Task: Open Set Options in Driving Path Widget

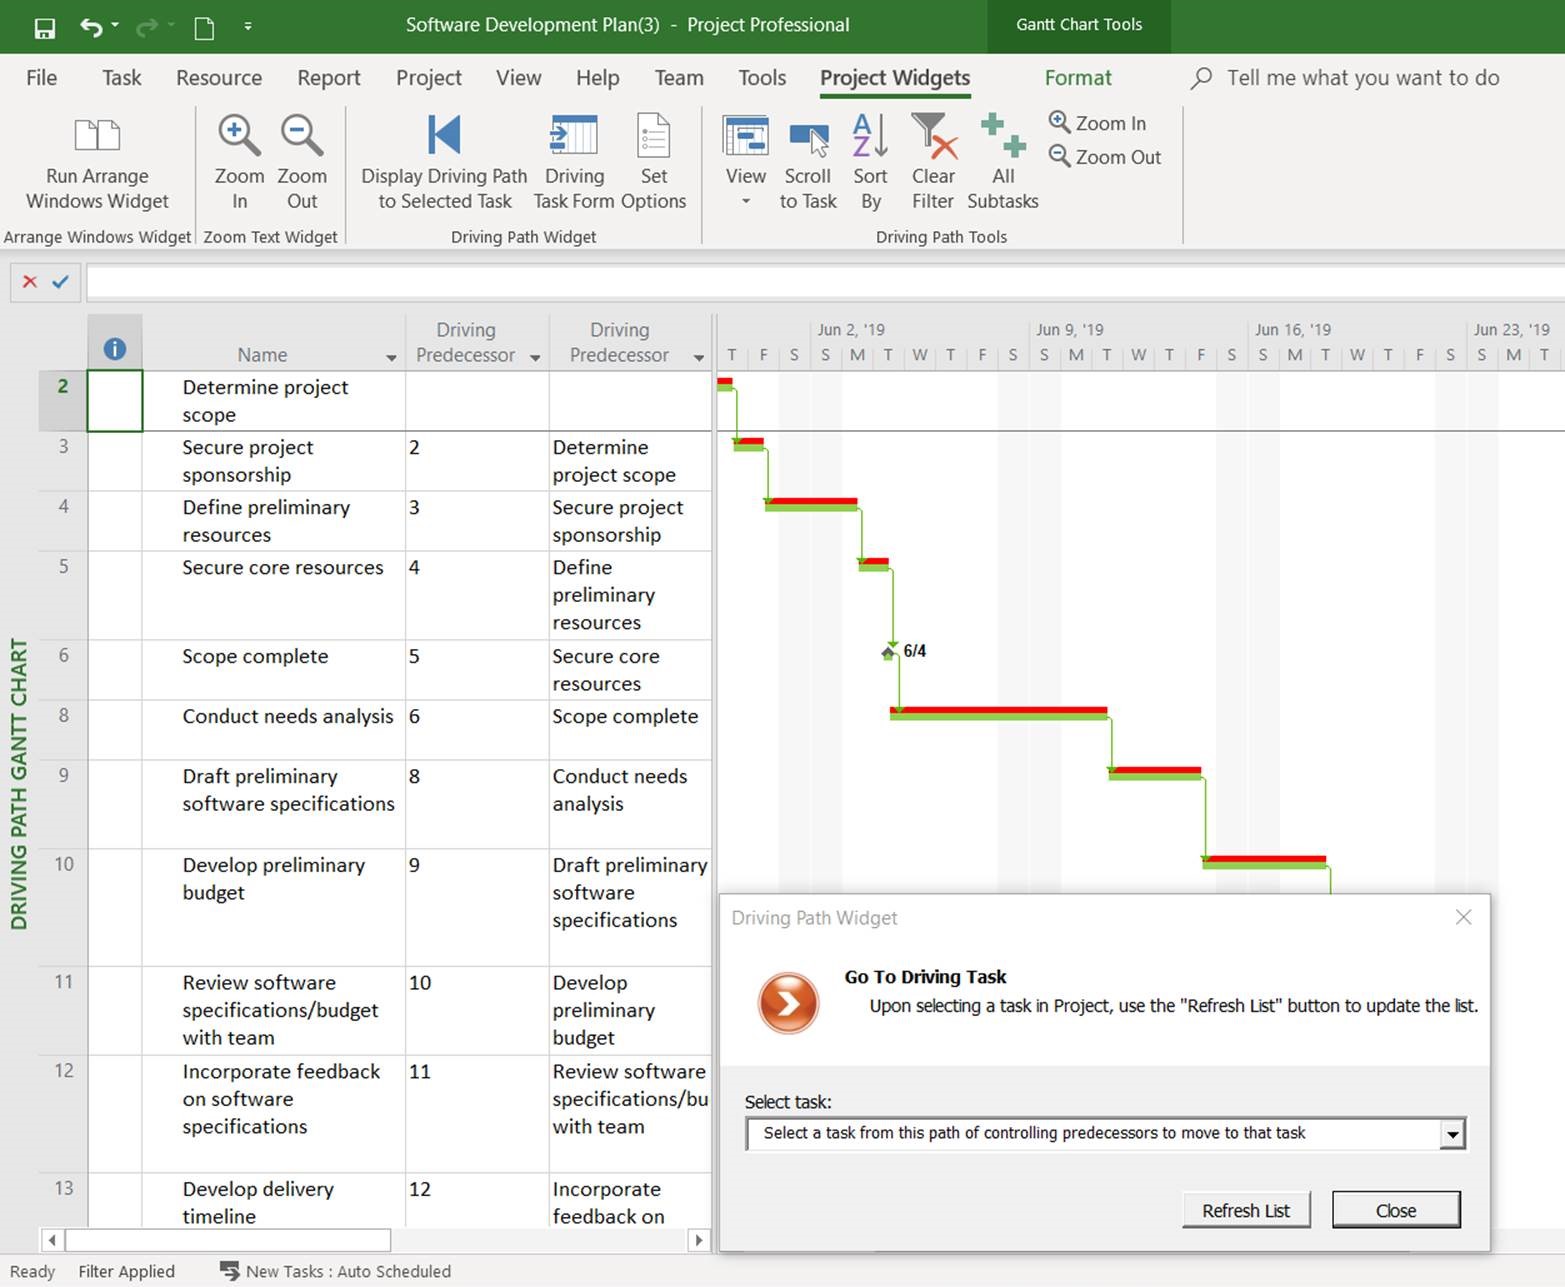Action: point(653,136)
